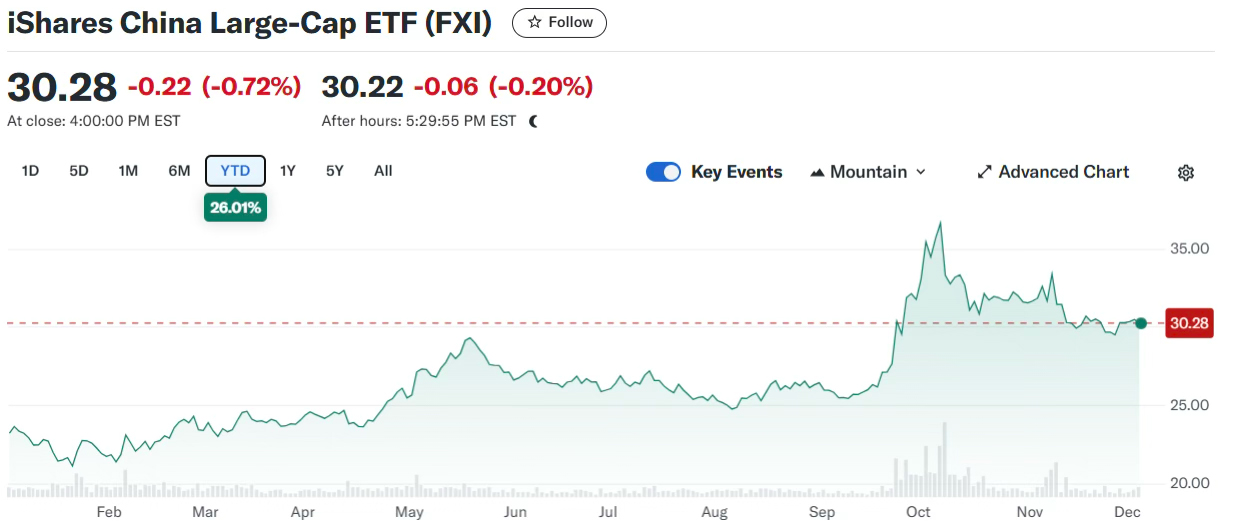Toggle the Key Events switch
Viewport: 1237px width, 532px height.
(663, 172)
